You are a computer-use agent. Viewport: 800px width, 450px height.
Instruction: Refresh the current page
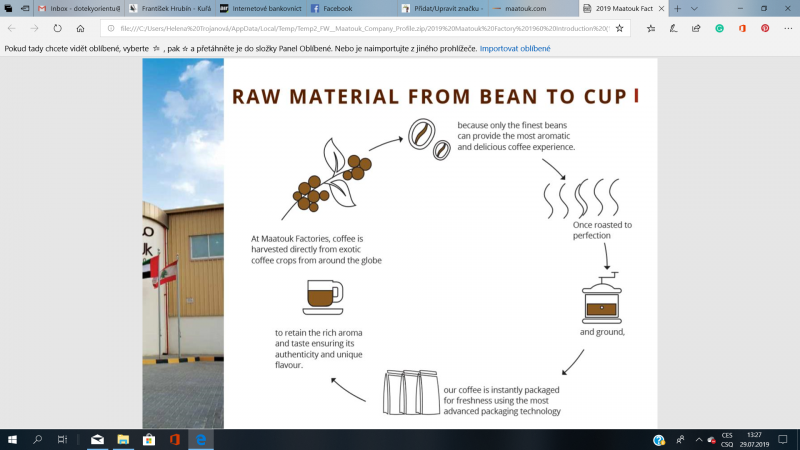click(x=57, y=29)
